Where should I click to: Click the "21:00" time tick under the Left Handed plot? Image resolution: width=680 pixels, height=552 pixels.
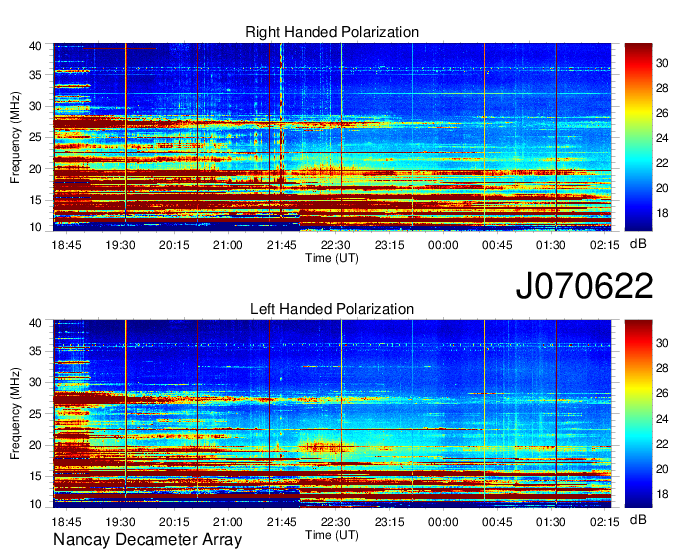[x=228, y=522]
